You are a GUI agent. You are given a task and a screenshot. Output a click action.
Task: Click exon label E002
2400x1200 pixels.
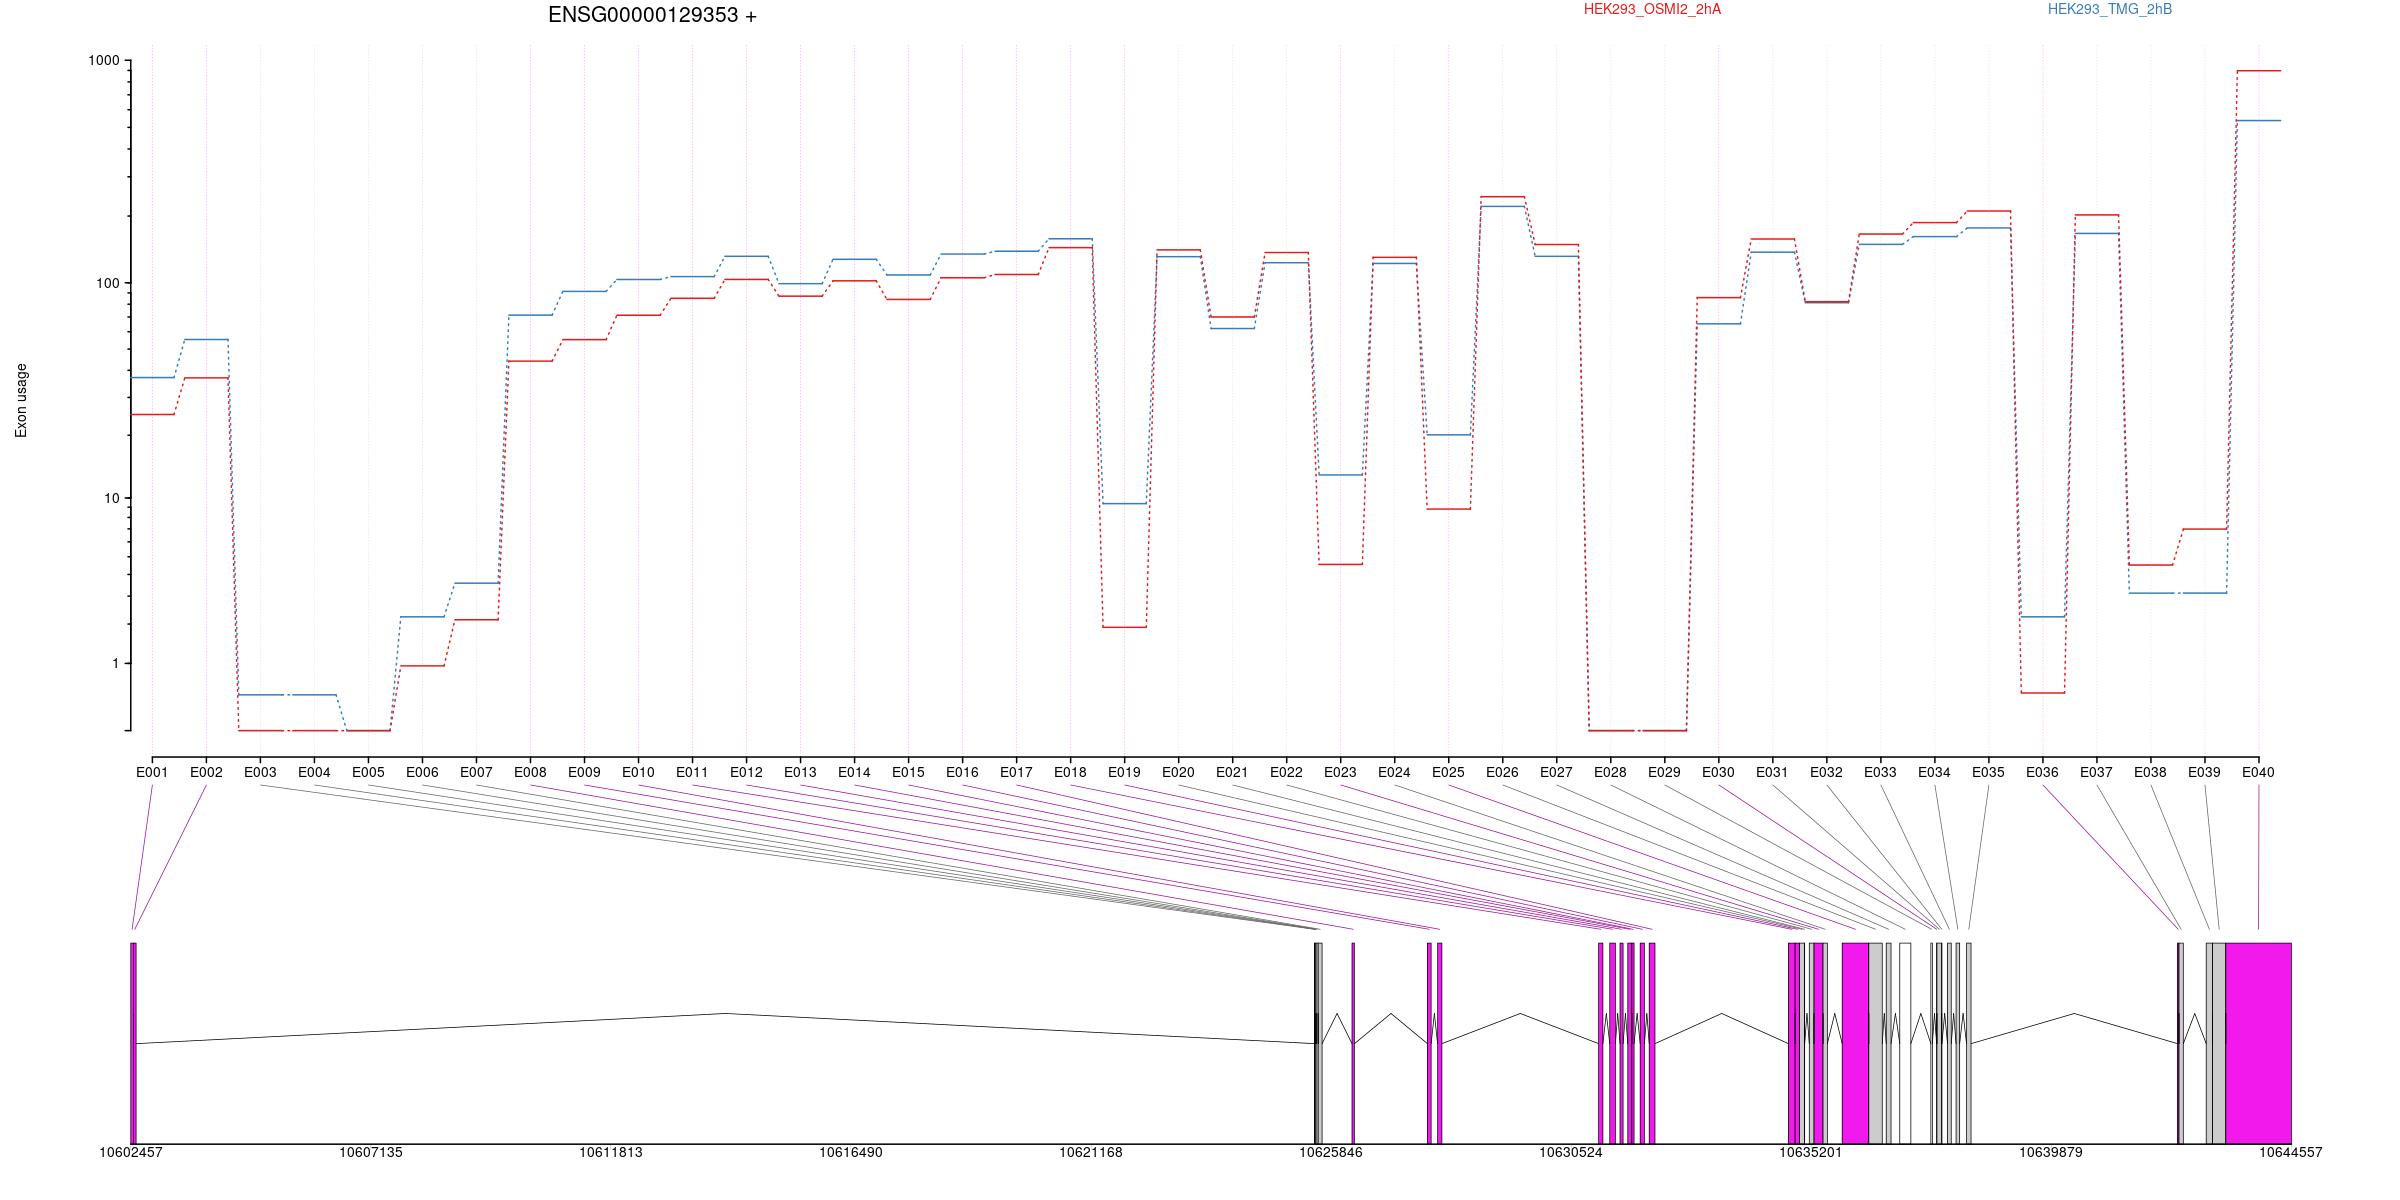click(x=206, y=772)
